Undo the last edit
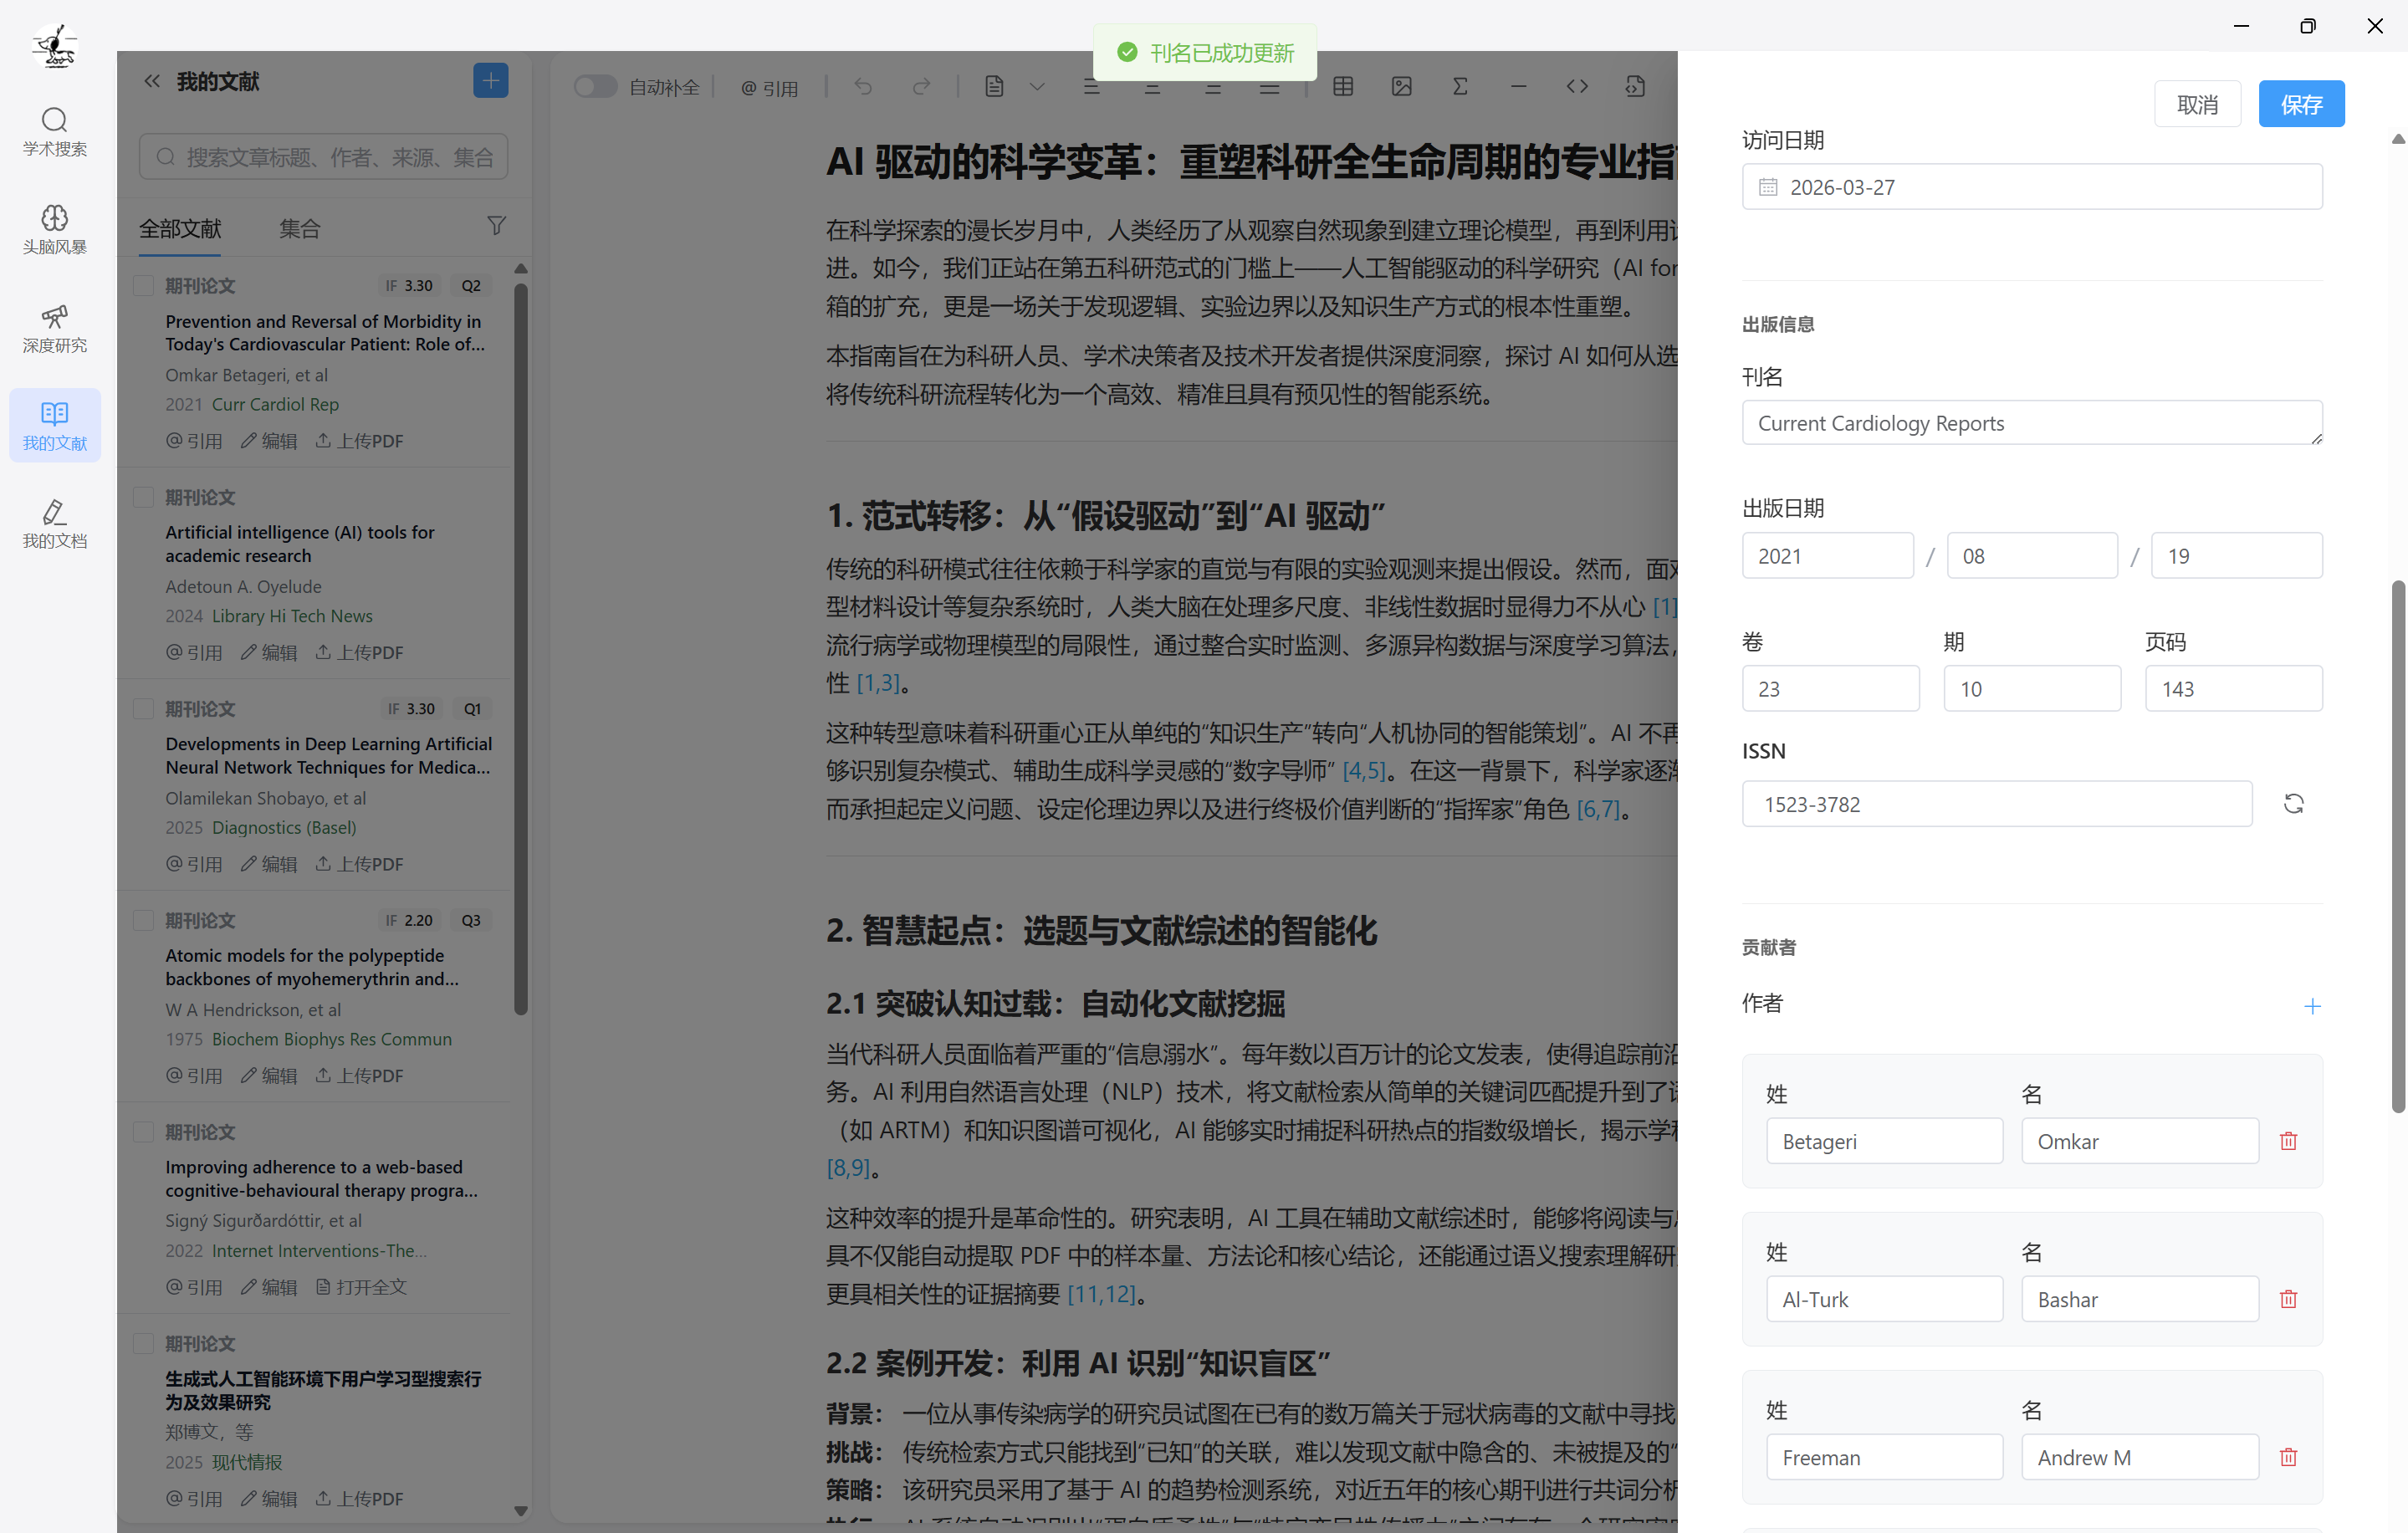2408x1533 pixels. [863, 87]
